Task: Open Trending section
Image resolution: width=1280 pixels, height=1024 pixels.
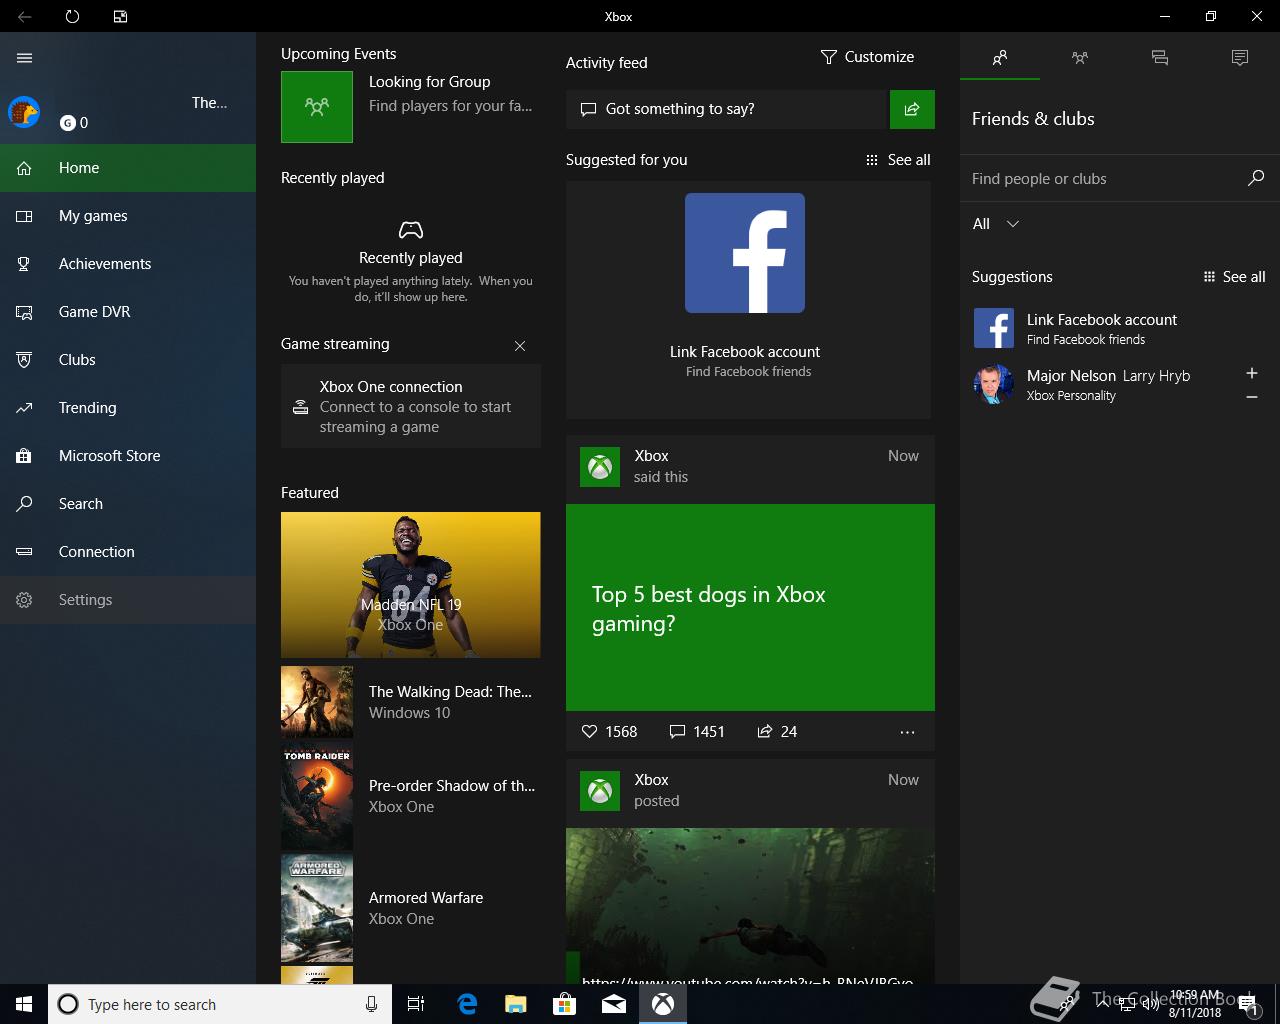Action: 128,408
